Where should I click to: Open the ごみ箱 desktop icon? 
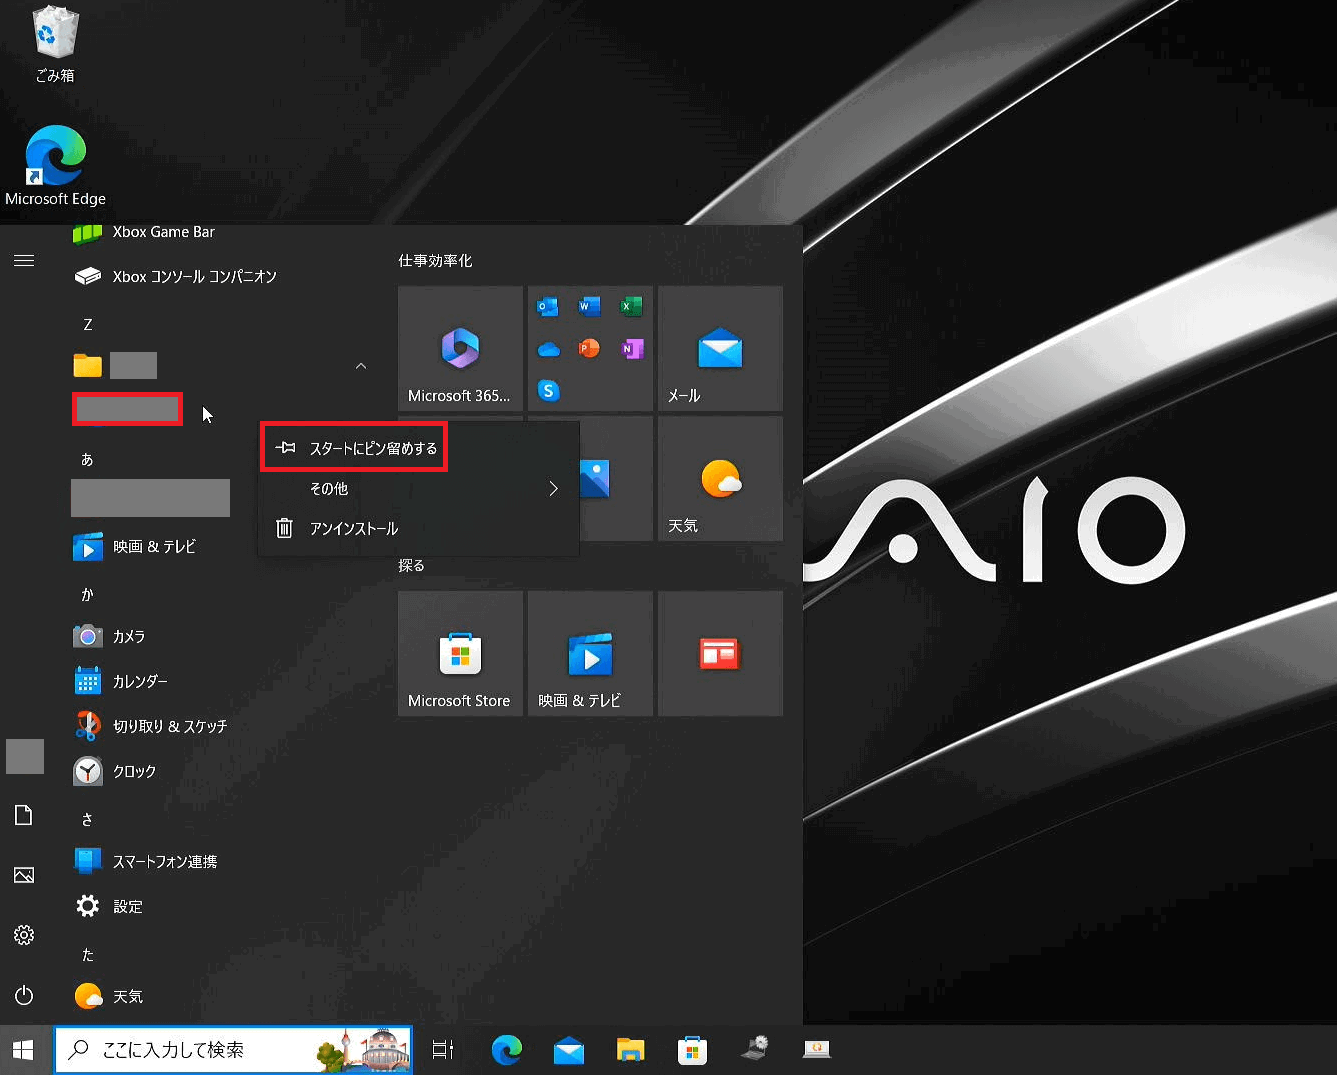(55, 45)
